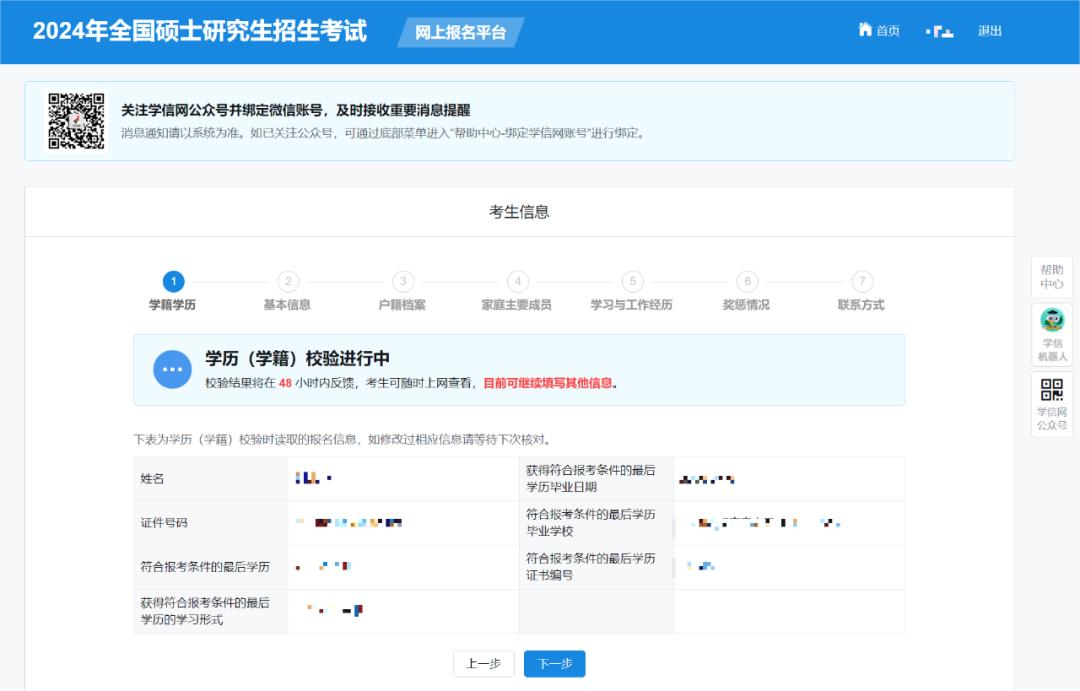Open the user account icon in the top bar
Screen dimensions: 1080x691
(938, 31)
